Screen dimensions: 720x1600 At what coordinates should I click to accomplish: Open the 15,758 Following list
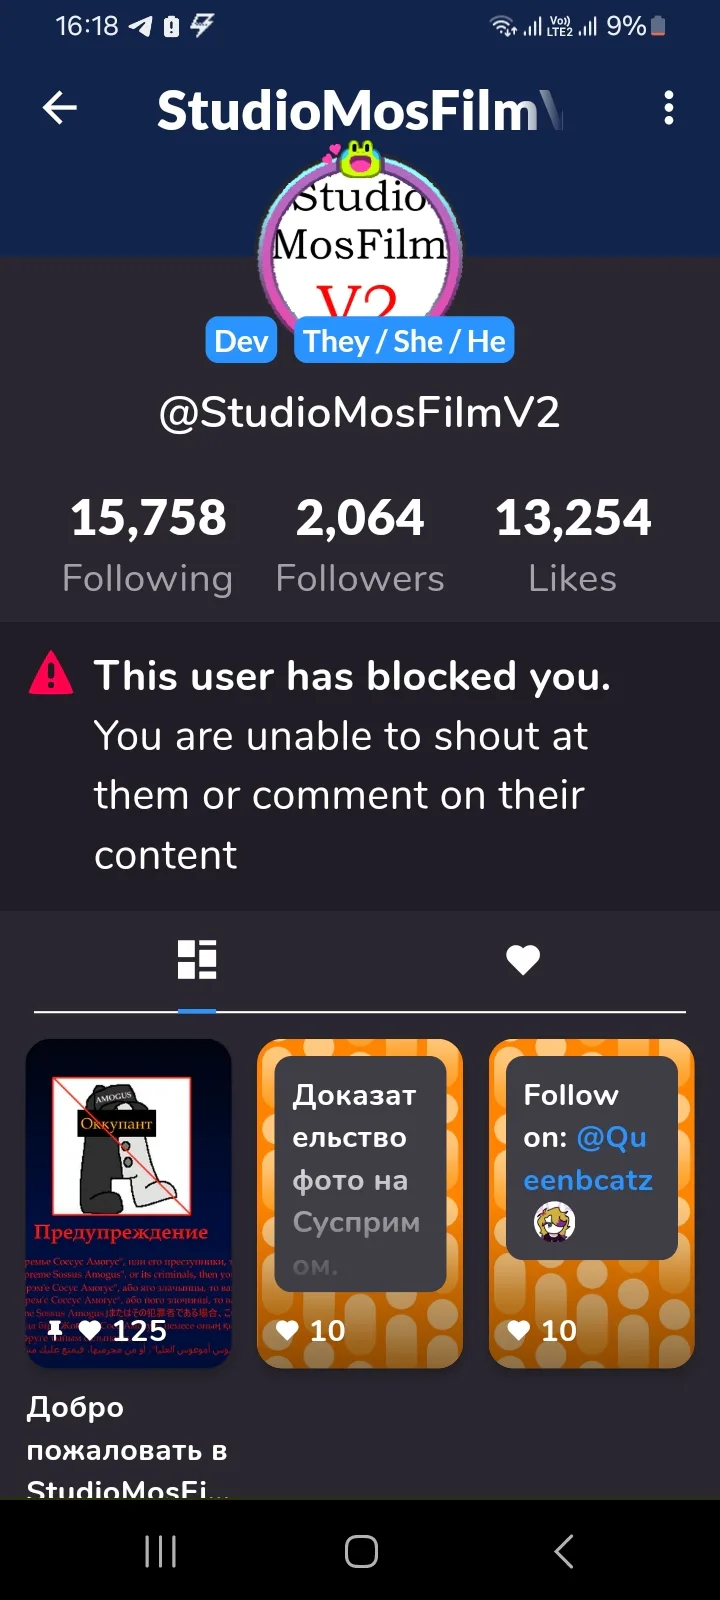point(148,545)
